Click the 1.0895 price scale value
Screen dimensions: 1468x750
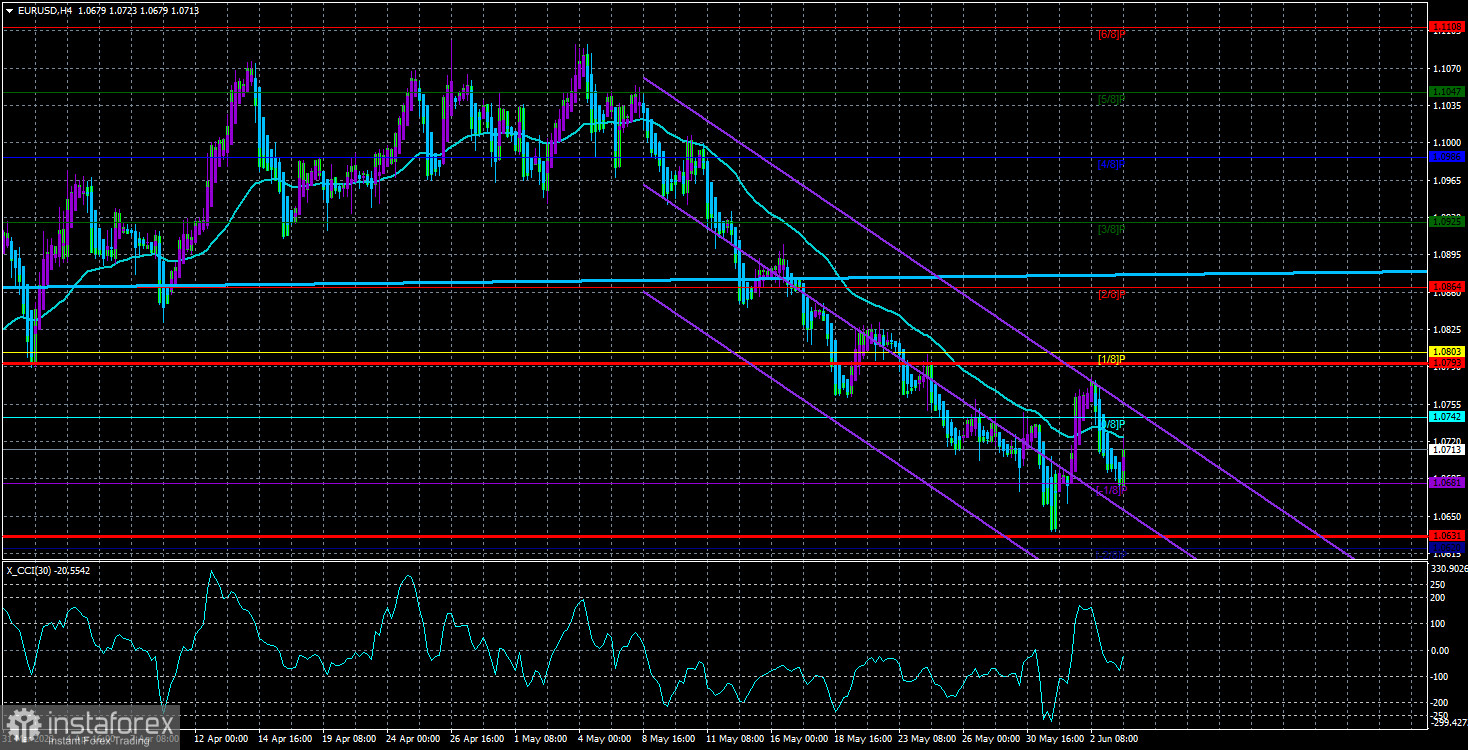[1446, 255]
